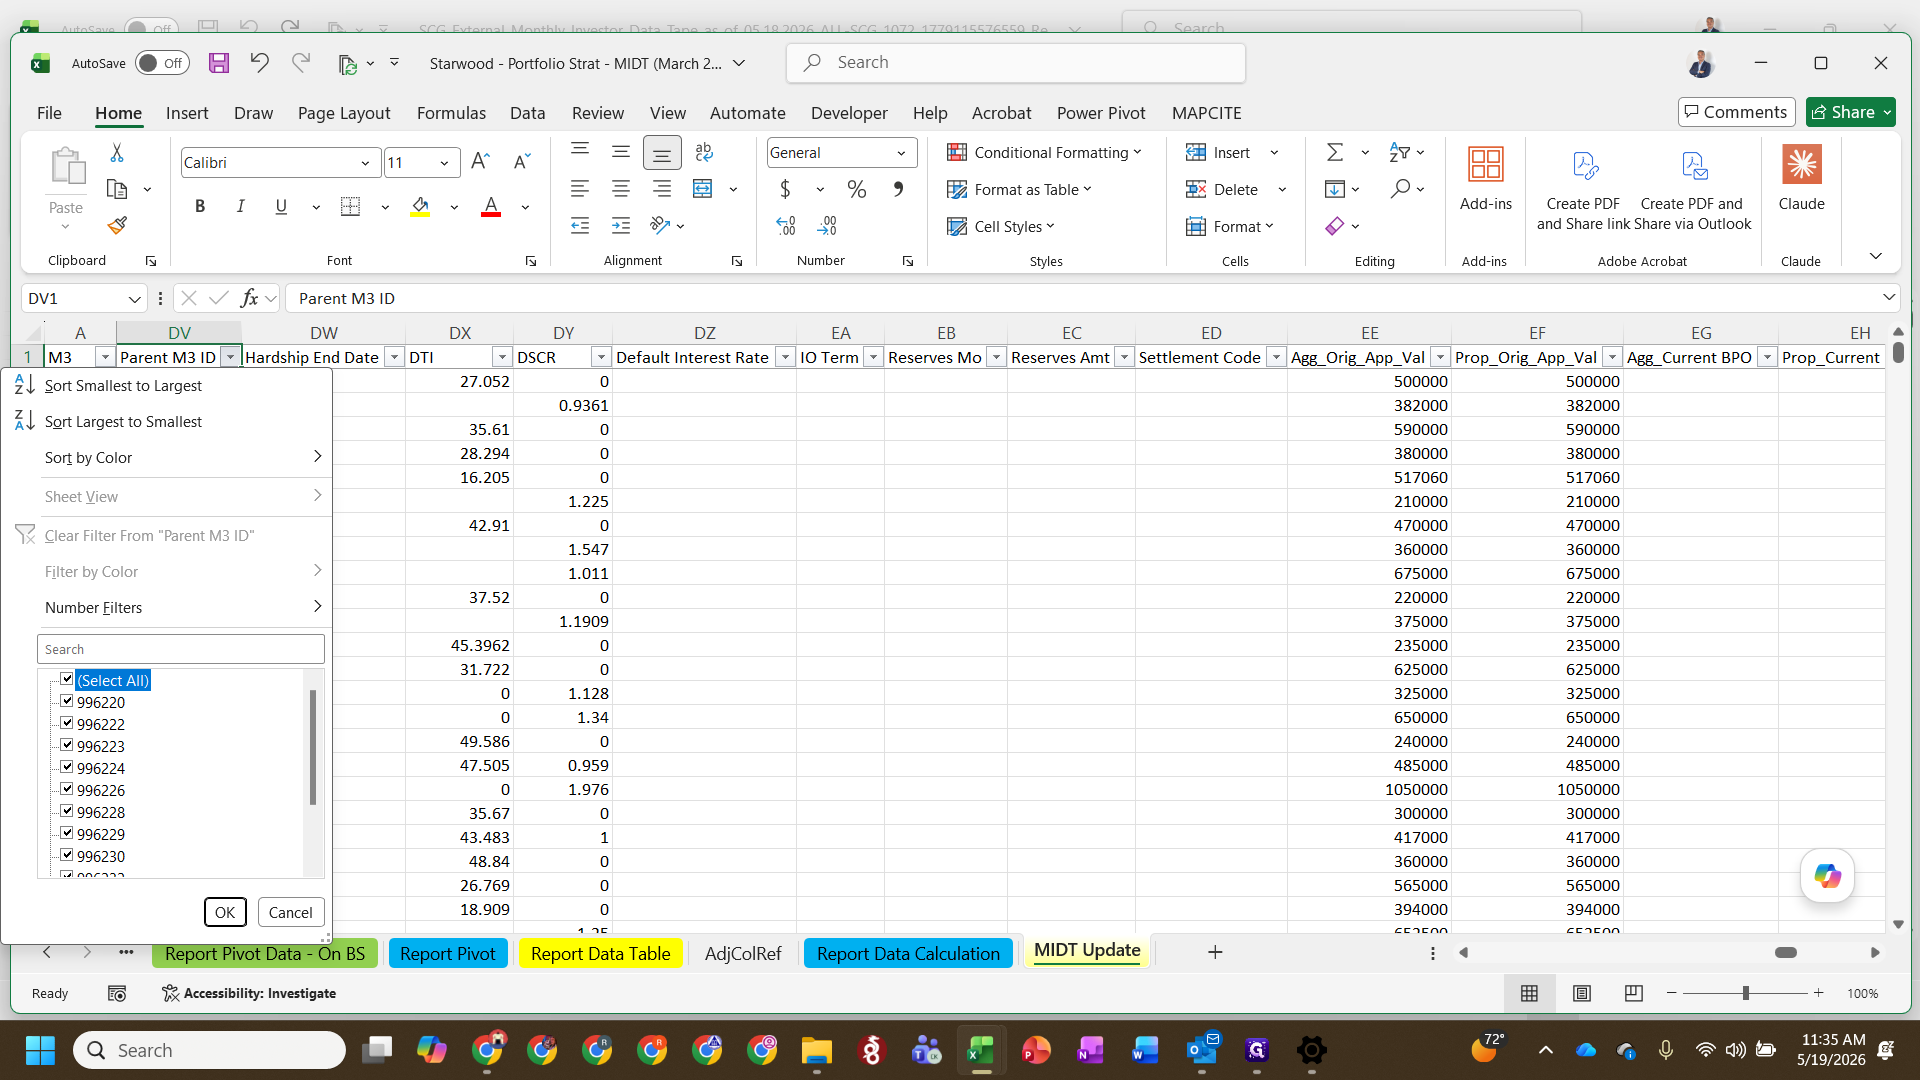
Task: Decrease font size with small A
Action: pyautogui.click(x=521, y=162)
